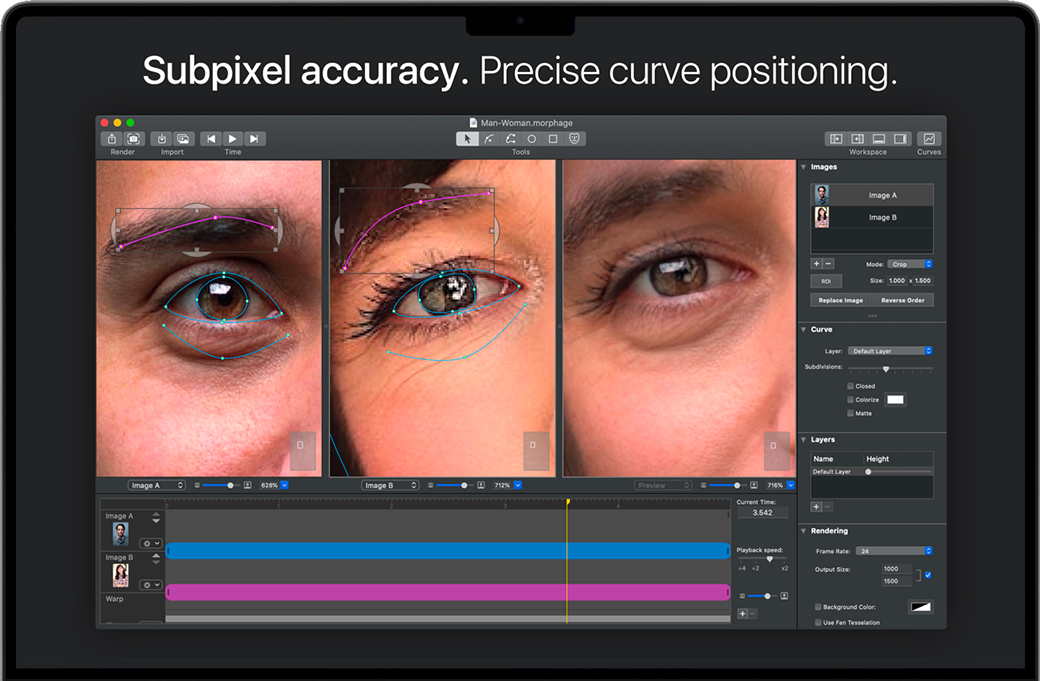The width and height of the screenshot is (1040, 681).
Task: Enable the Closed curve checkbox
Action: 851,386
